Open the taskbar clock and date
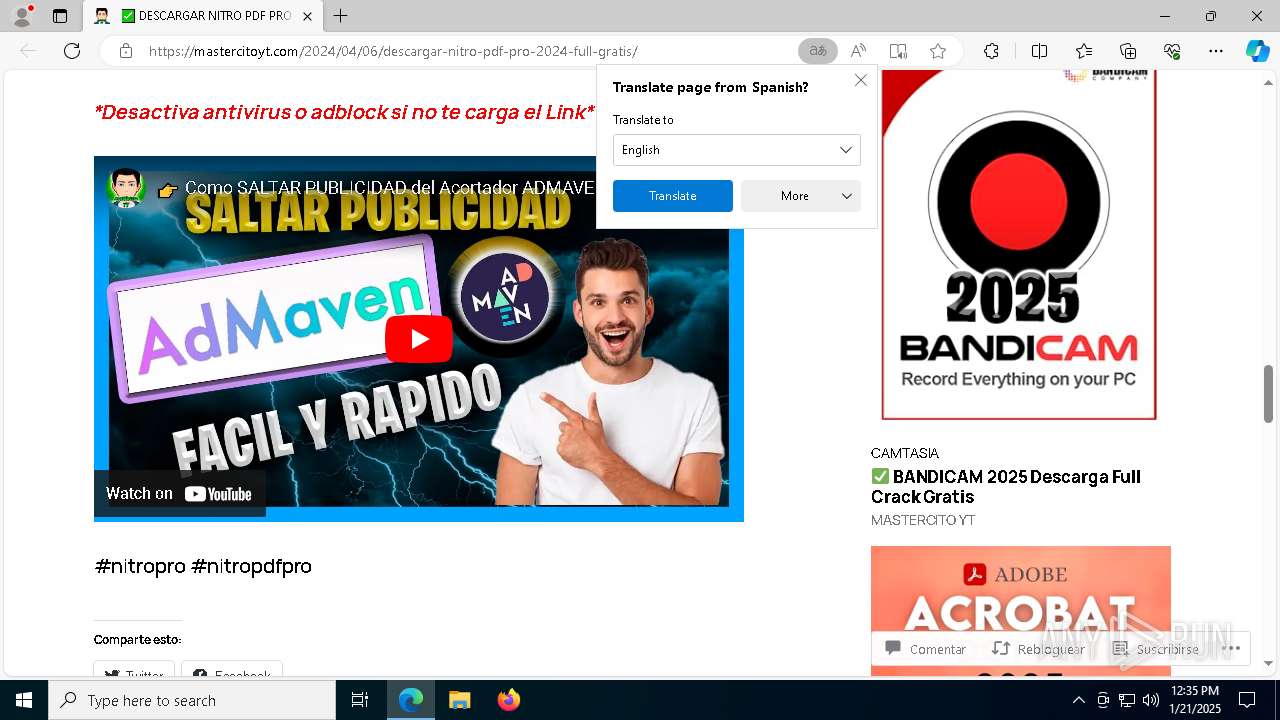Screen dimensions: 1280x720 click(1196, 700)
